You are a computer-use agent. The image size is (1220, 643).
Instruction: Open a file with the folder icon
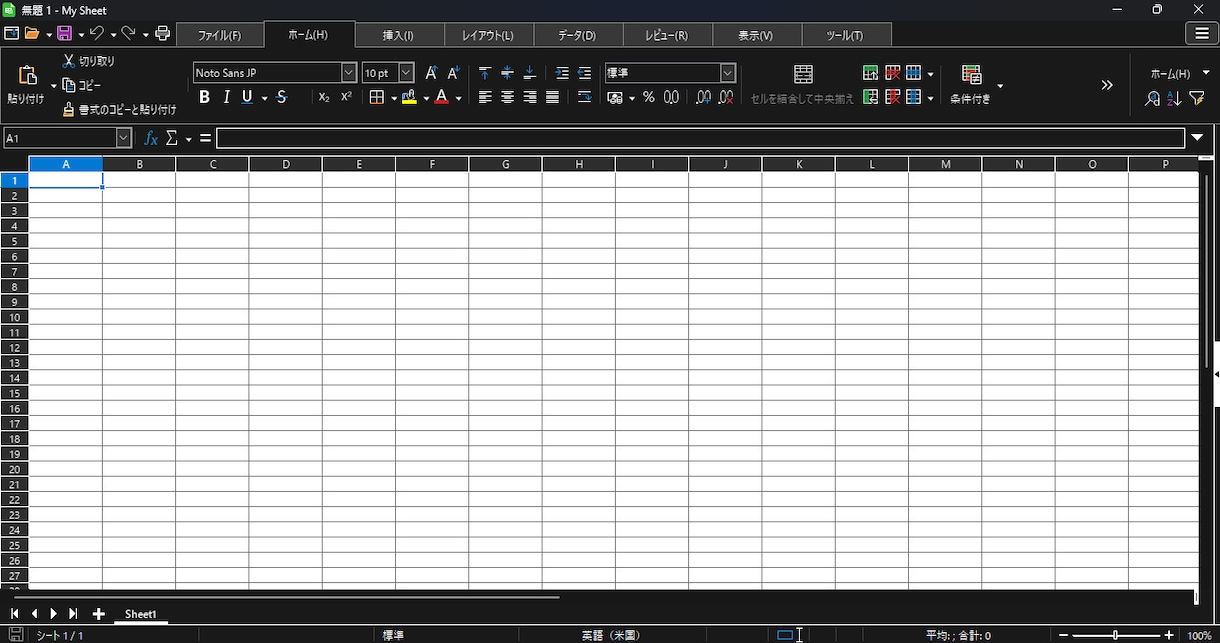(32, 33)
